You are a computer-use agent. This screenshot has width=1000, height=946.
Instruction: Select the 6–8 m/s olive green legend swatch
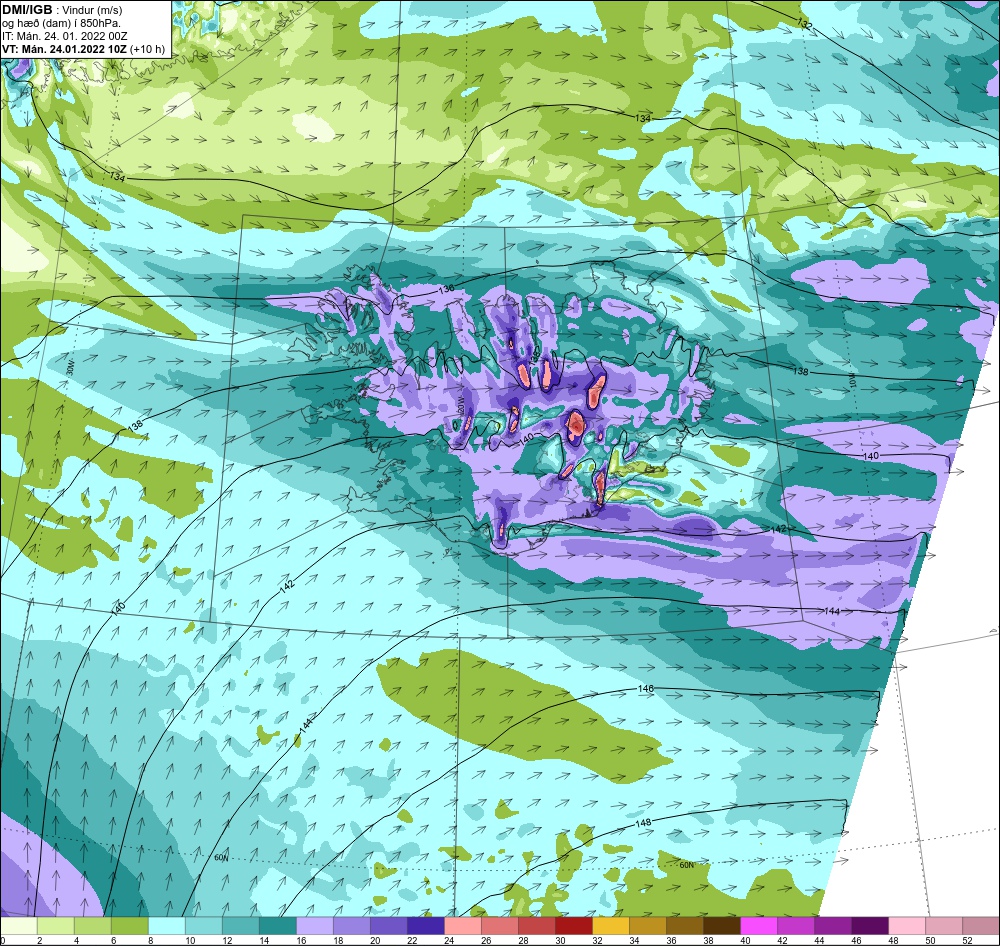coord(130,926)
